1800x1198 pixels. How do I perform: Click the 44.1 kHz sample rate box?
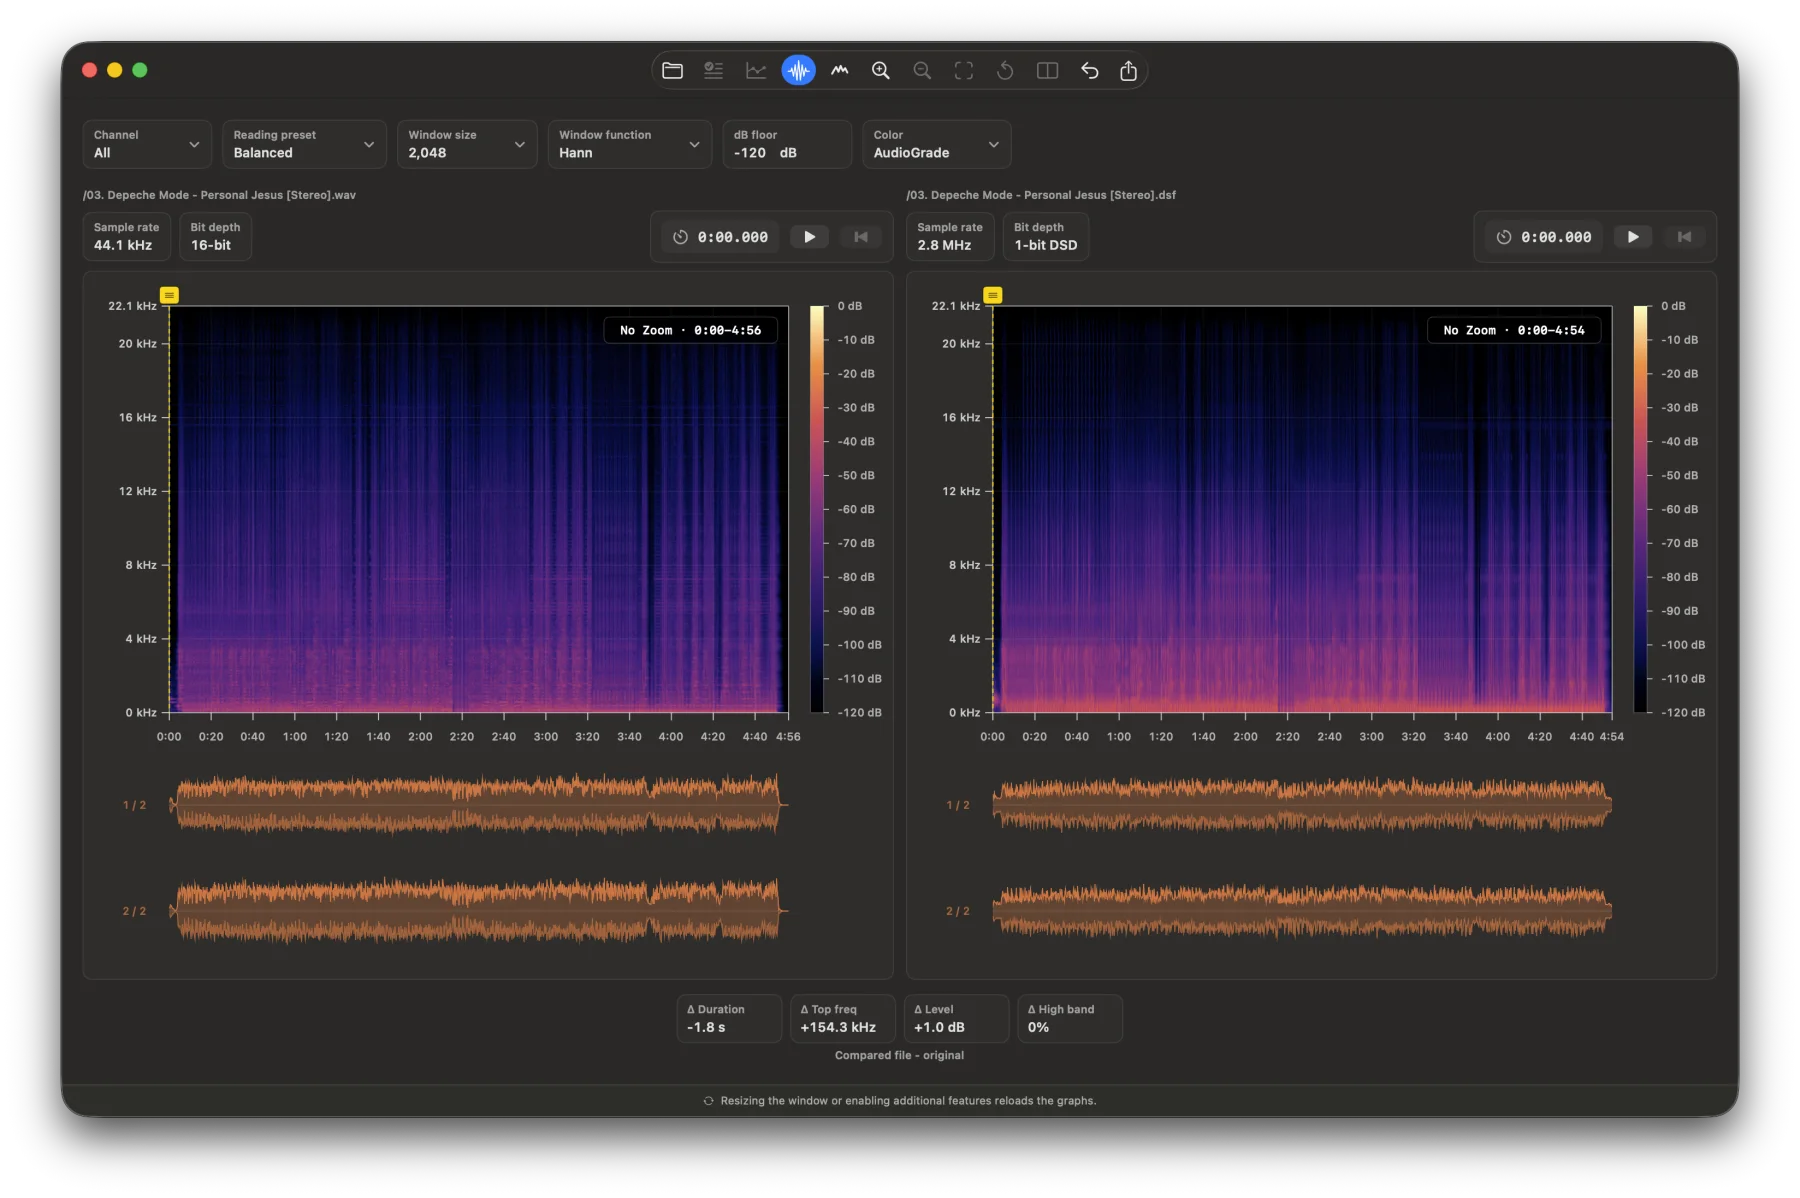click(x=127, y=236)
